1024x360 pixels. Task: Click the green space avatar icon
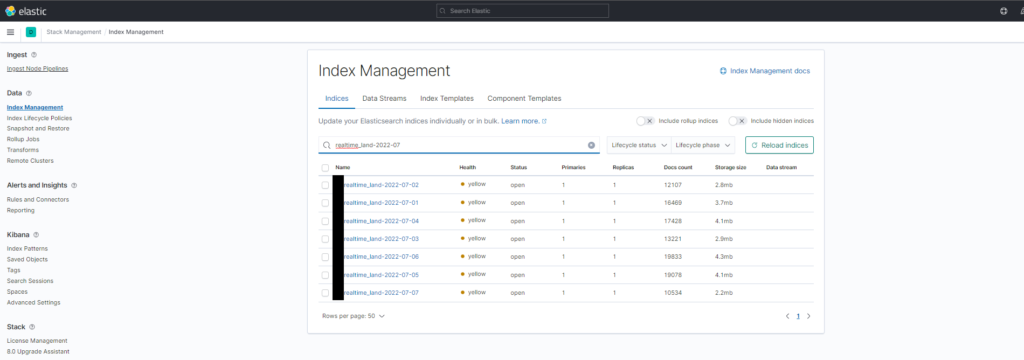coord(31,32)
